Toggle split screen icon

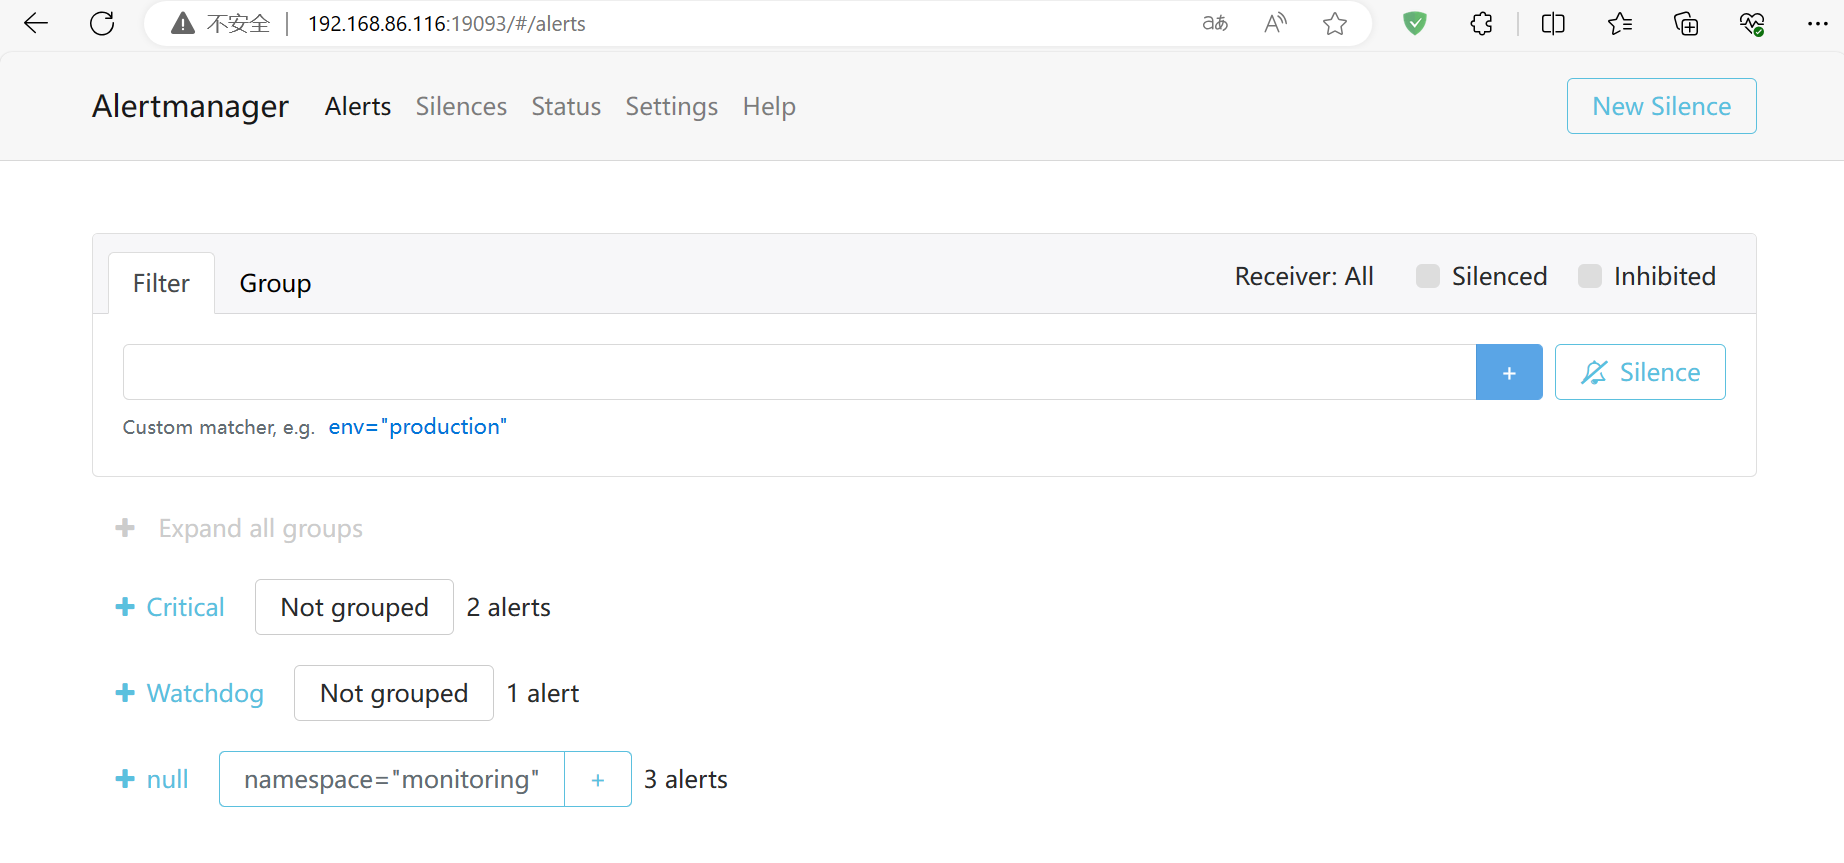pos(1553,24)
